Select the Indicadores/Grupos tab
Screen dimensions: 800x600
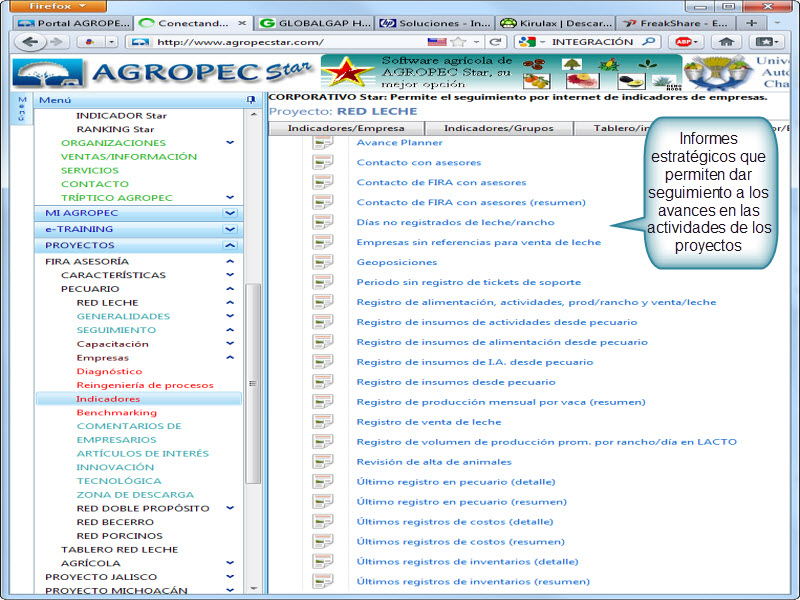[x=498, y=128]
